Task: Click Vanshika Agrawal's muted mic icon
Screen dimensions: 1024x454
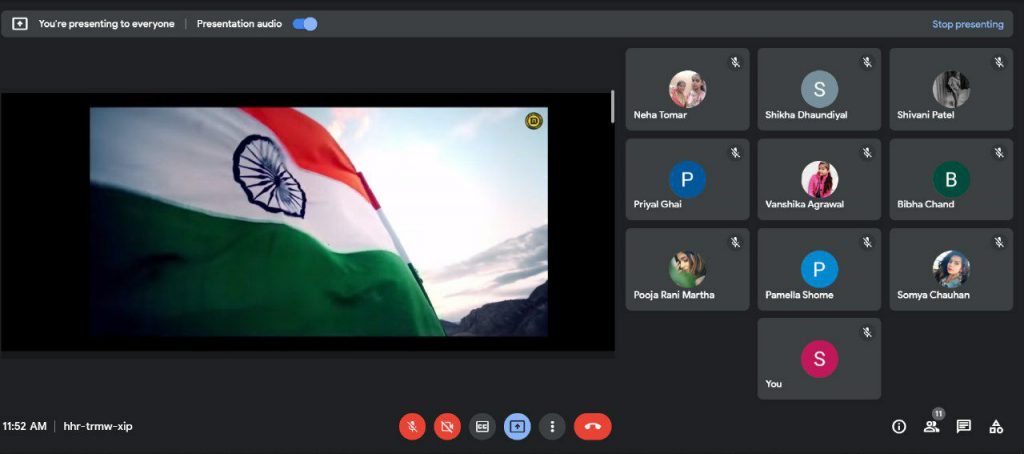Action: click(867, 153)
